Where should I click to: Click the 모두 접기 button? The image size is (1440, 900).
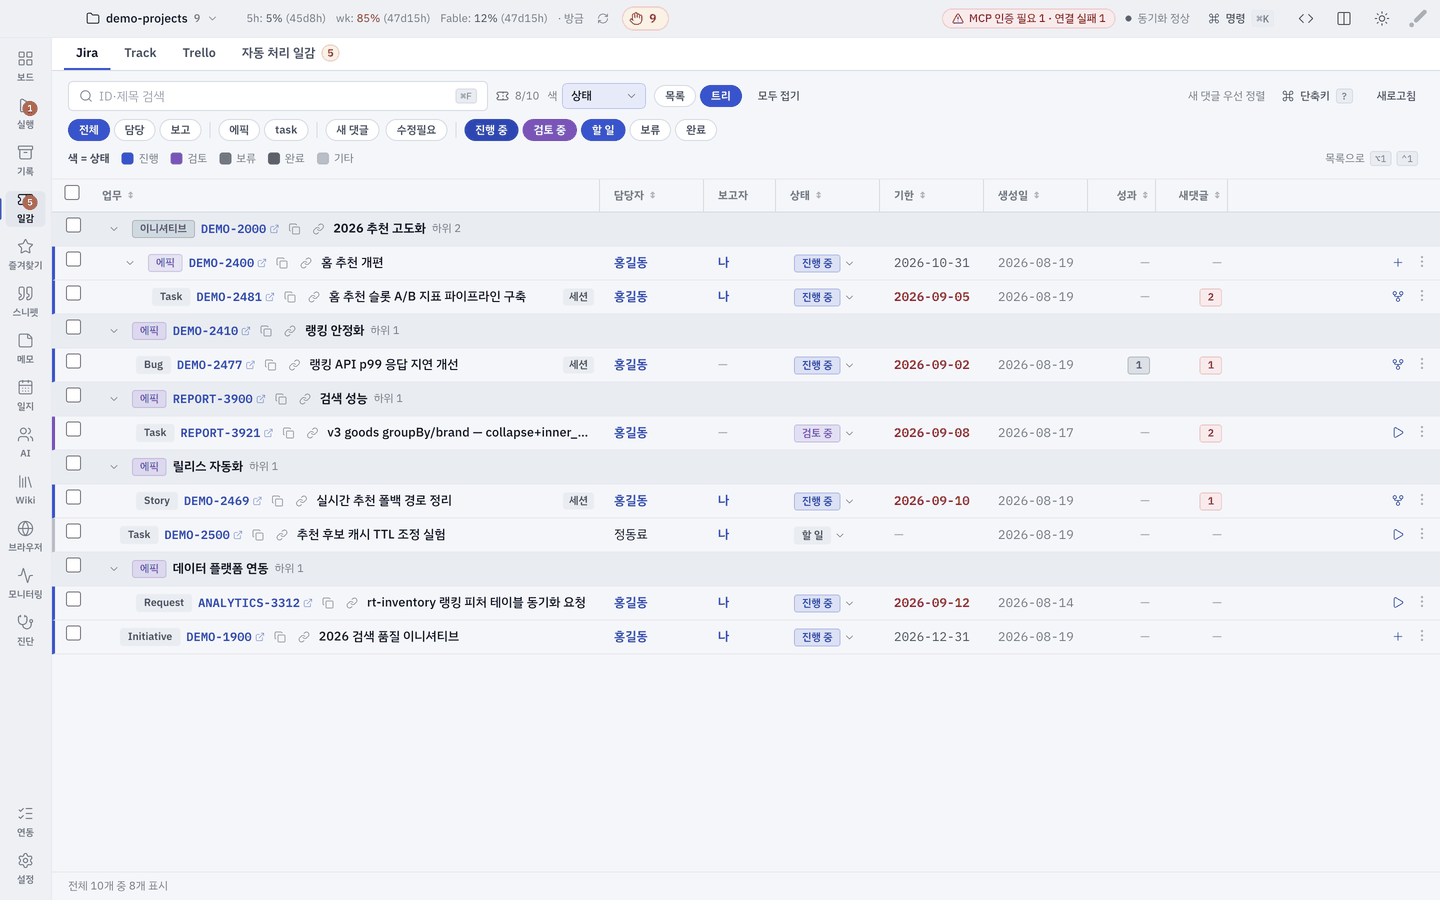[x=778, y=96]
